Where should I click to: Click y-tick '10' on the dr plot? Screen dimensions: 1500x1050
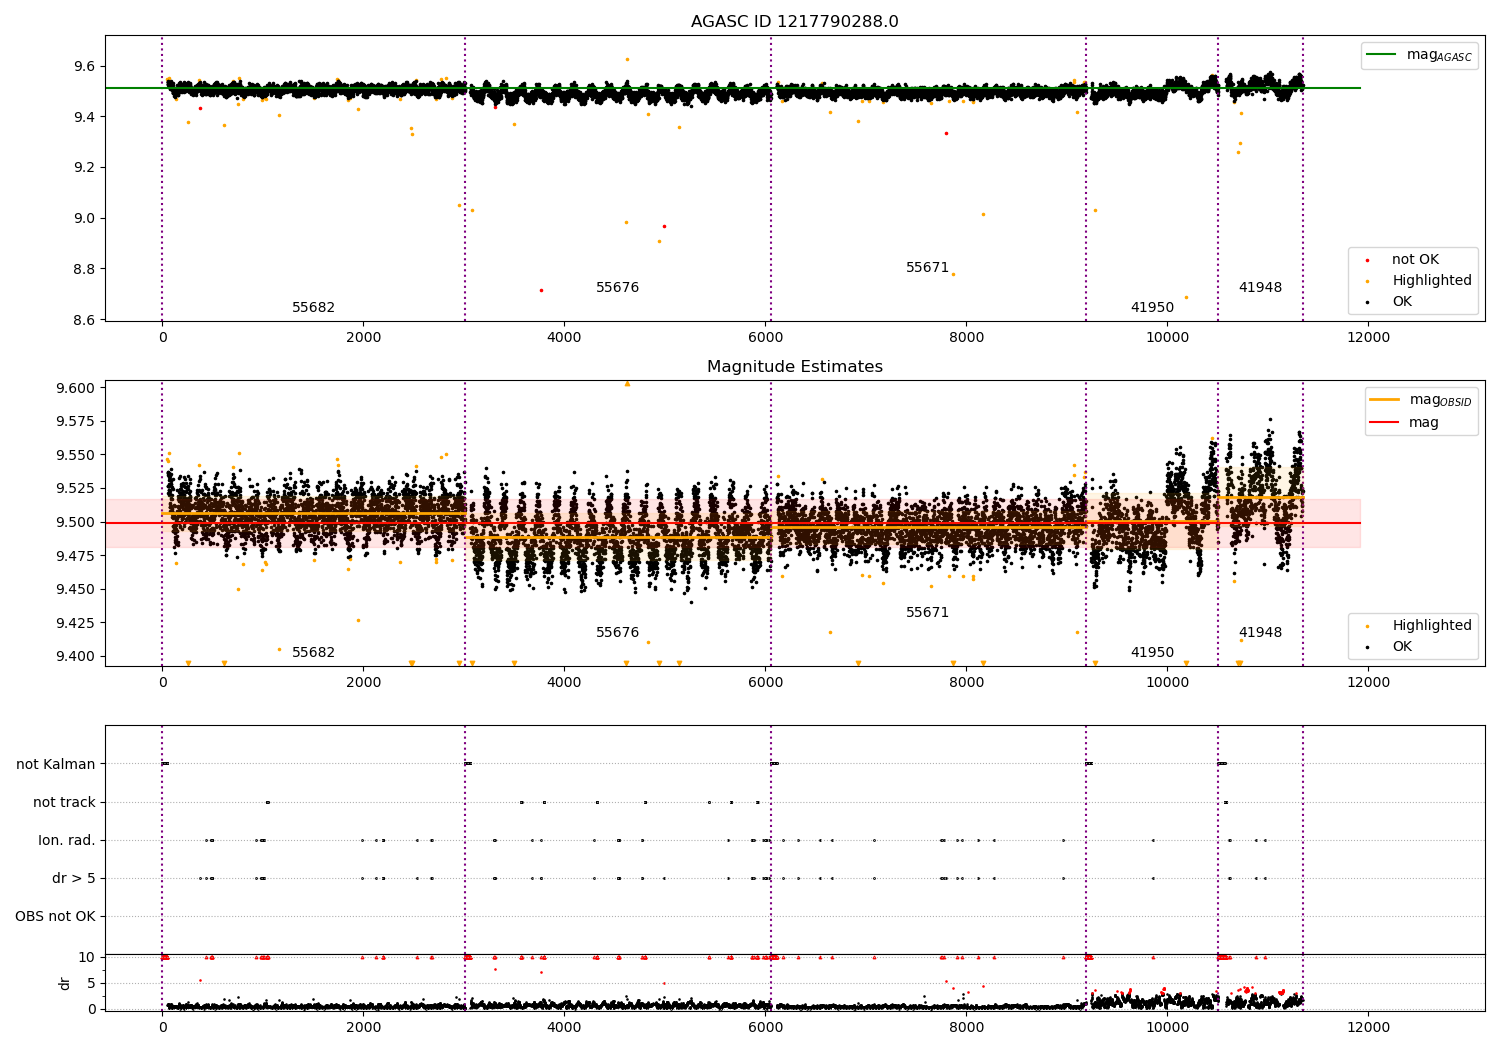(x=87, y=958)
